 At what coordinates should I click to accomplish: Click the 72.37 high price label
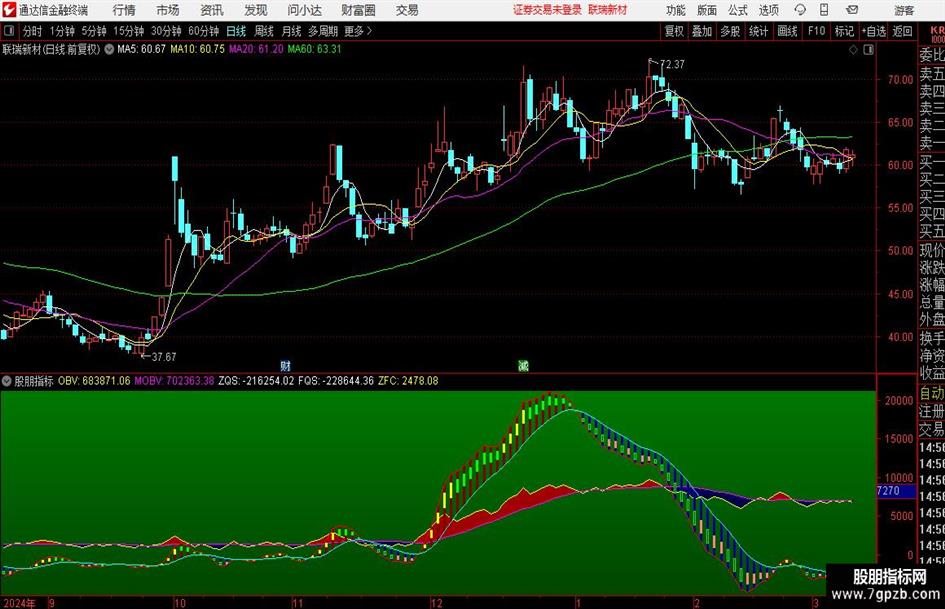click(x=673, y=65)
